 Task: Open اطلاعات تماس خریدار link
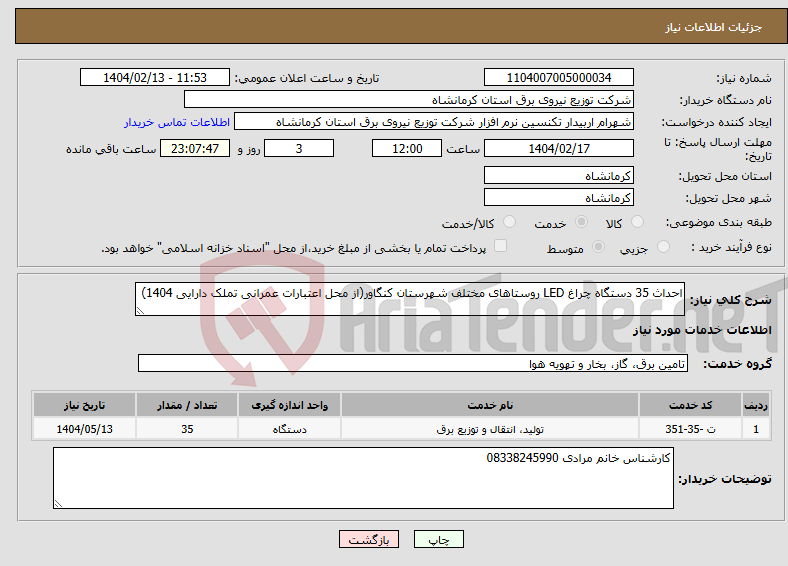pos(177,122)
